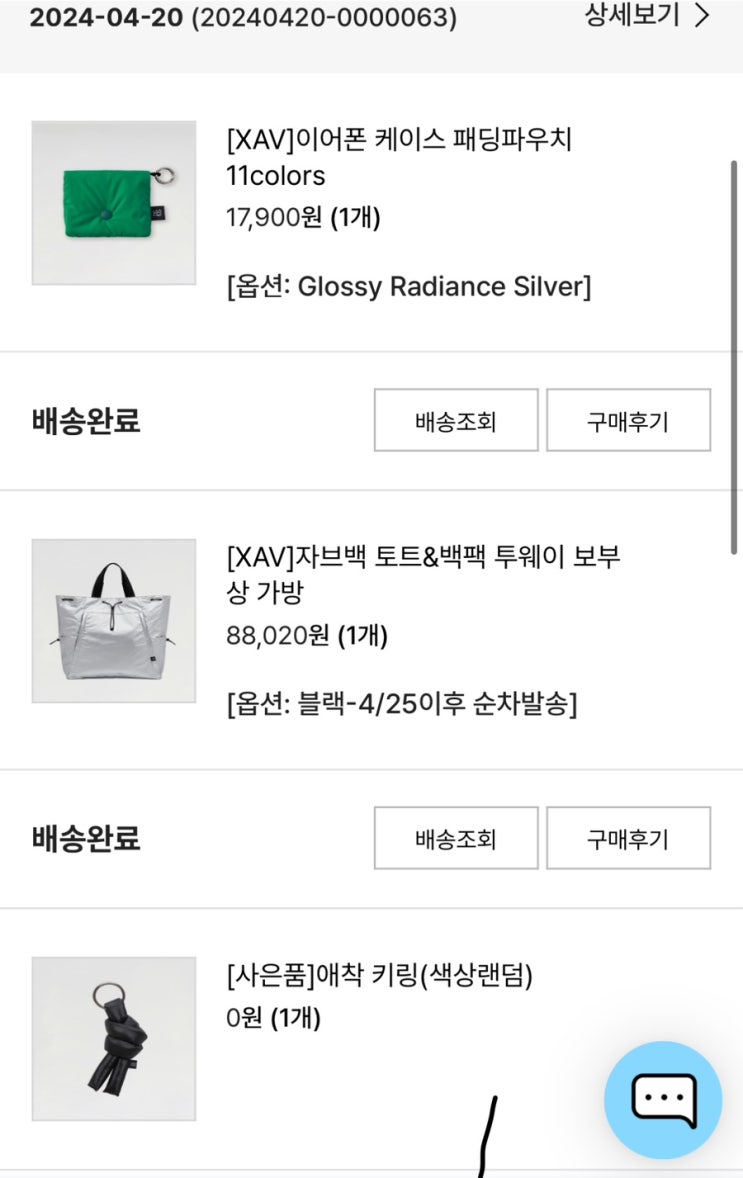Viewport: 743px width, 1178px height.
Task: Click the 블랙-4/25이후 순차발송 option text
Action: pos(402,704)
